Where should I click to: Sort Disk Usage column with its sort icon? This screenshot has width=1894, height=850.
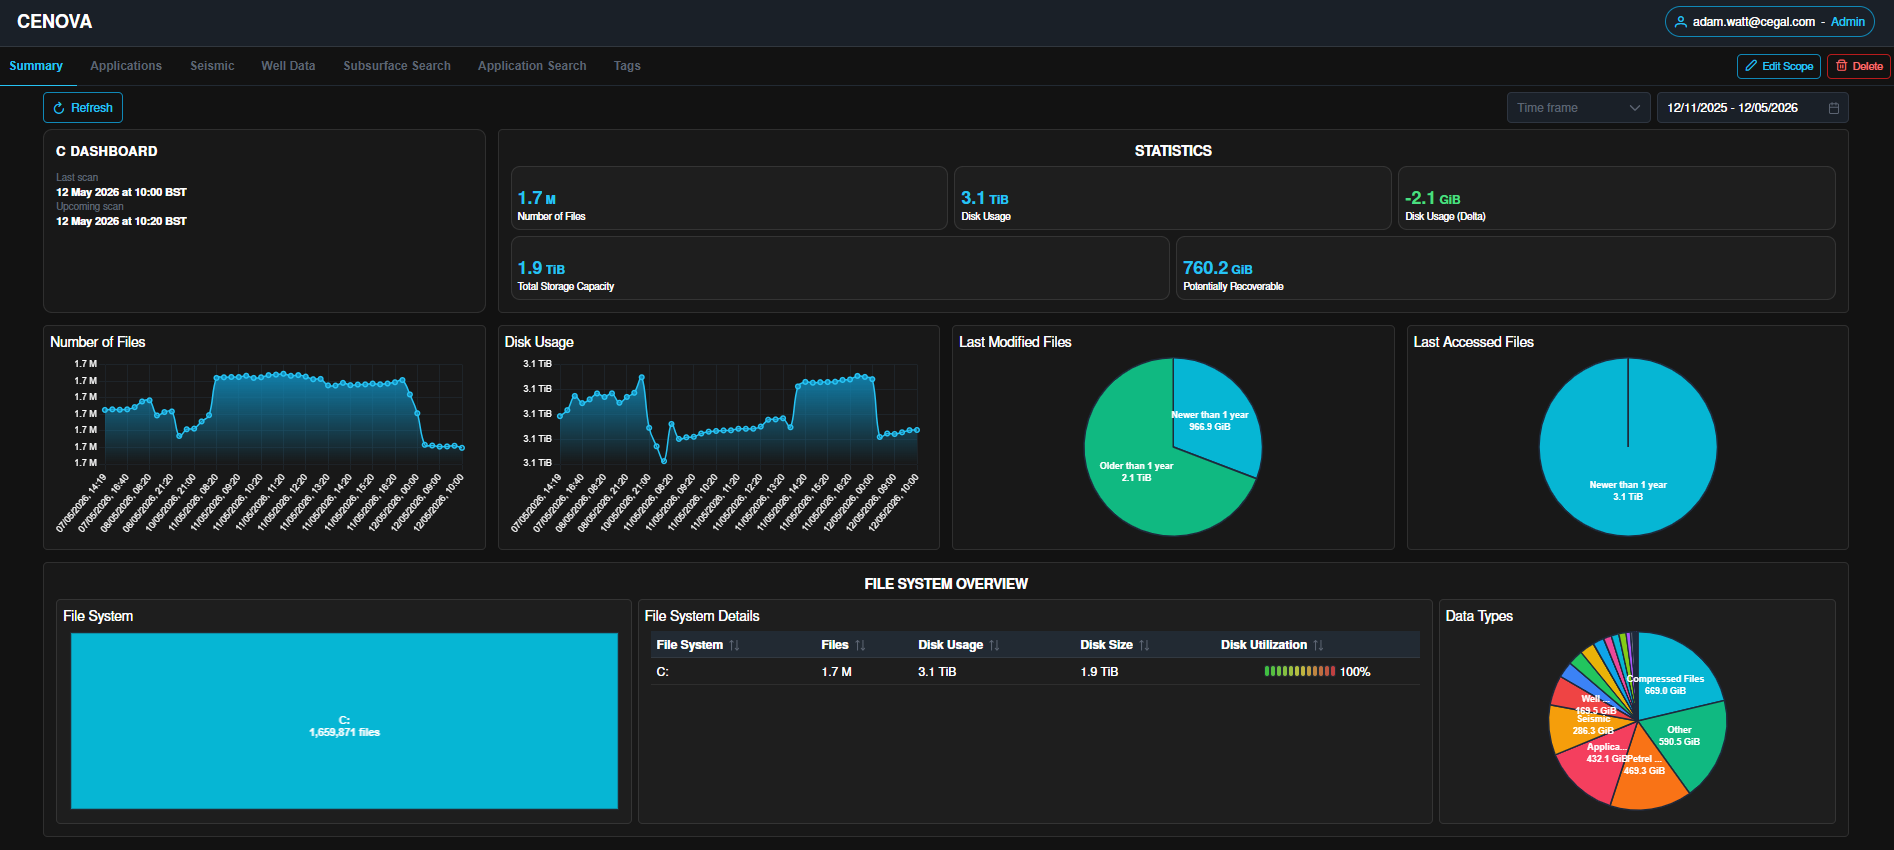click(x=994, y=645)
